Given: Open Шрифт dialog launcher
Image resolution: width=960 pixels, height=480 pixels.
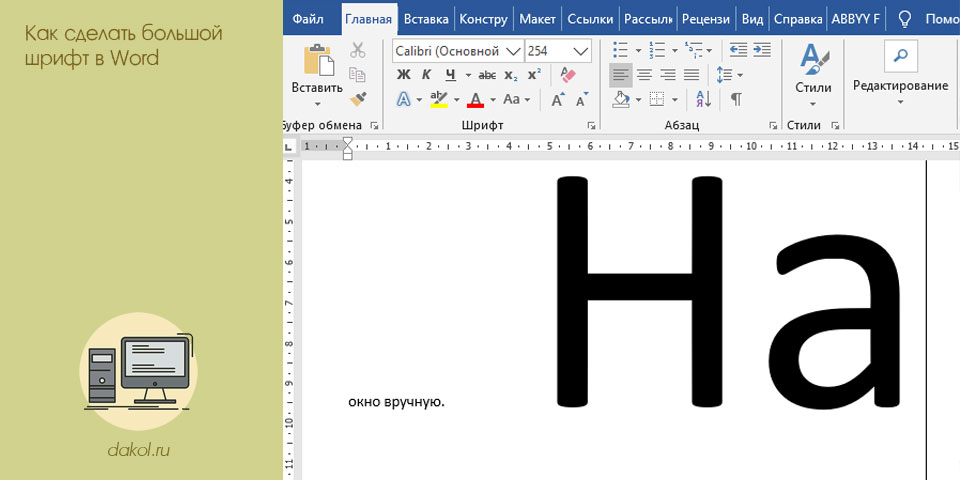Looking at the screenshot, I should pos(591,126).
